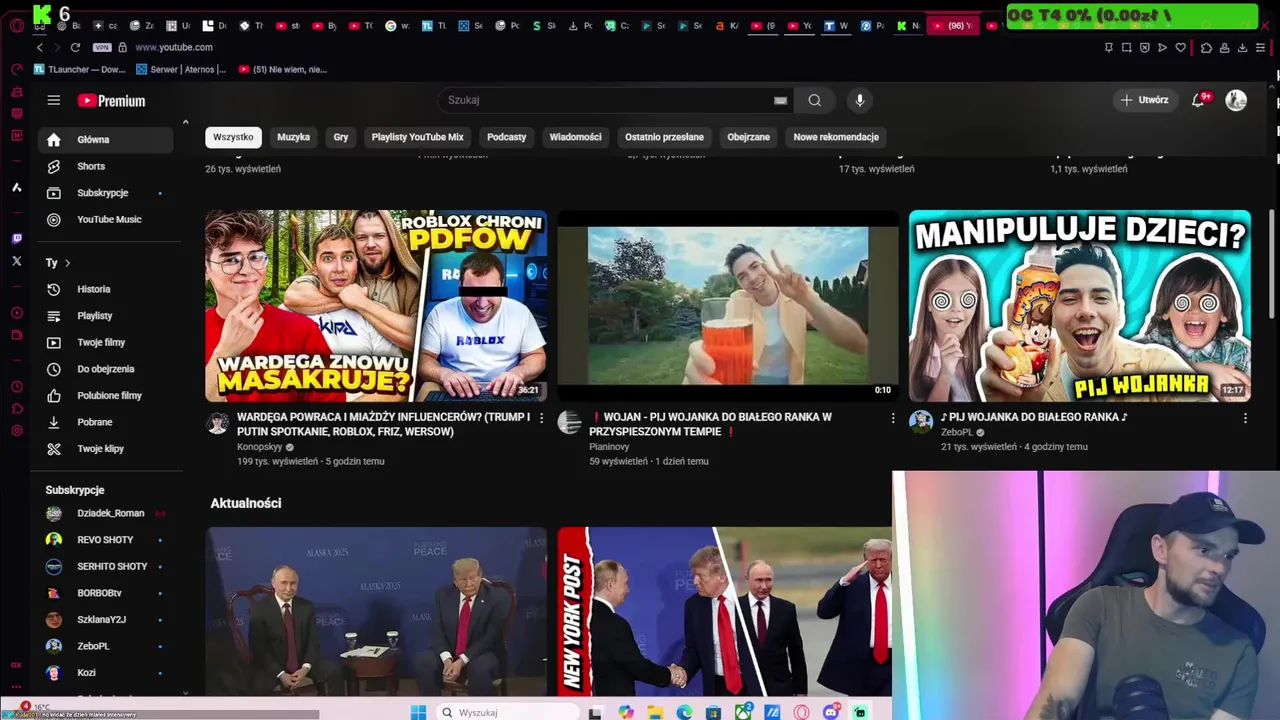Select the Muzyka filter chip
Image resolution: width=1280 pixels, height=720 pixels.
pyautogui.click(x=293, y=137)
